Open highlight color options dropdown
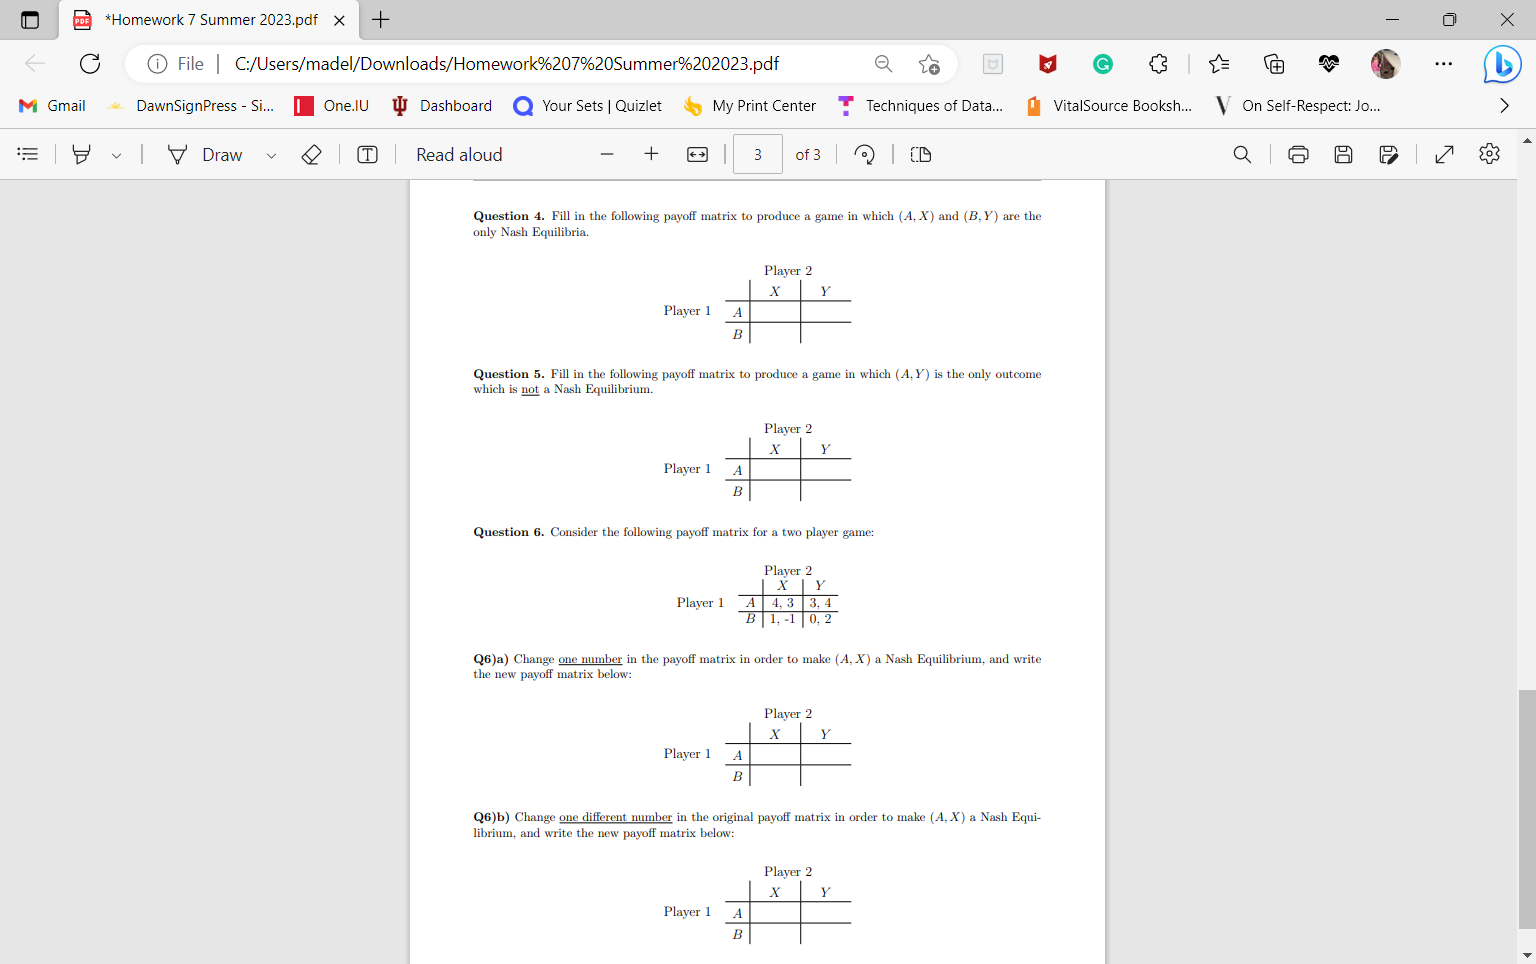 [117, 155]
